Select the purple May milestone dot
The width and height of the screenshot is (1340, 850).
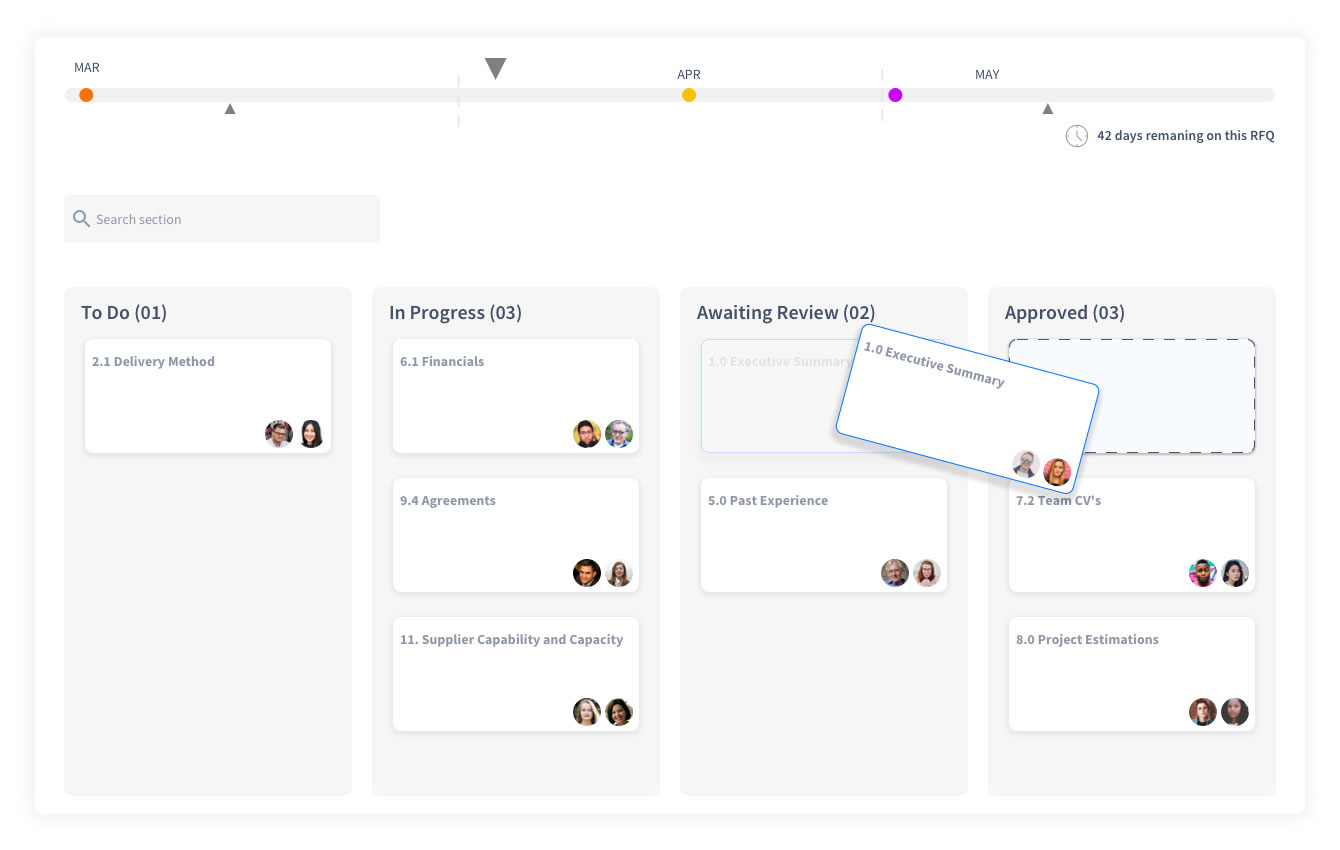[895, 95]
